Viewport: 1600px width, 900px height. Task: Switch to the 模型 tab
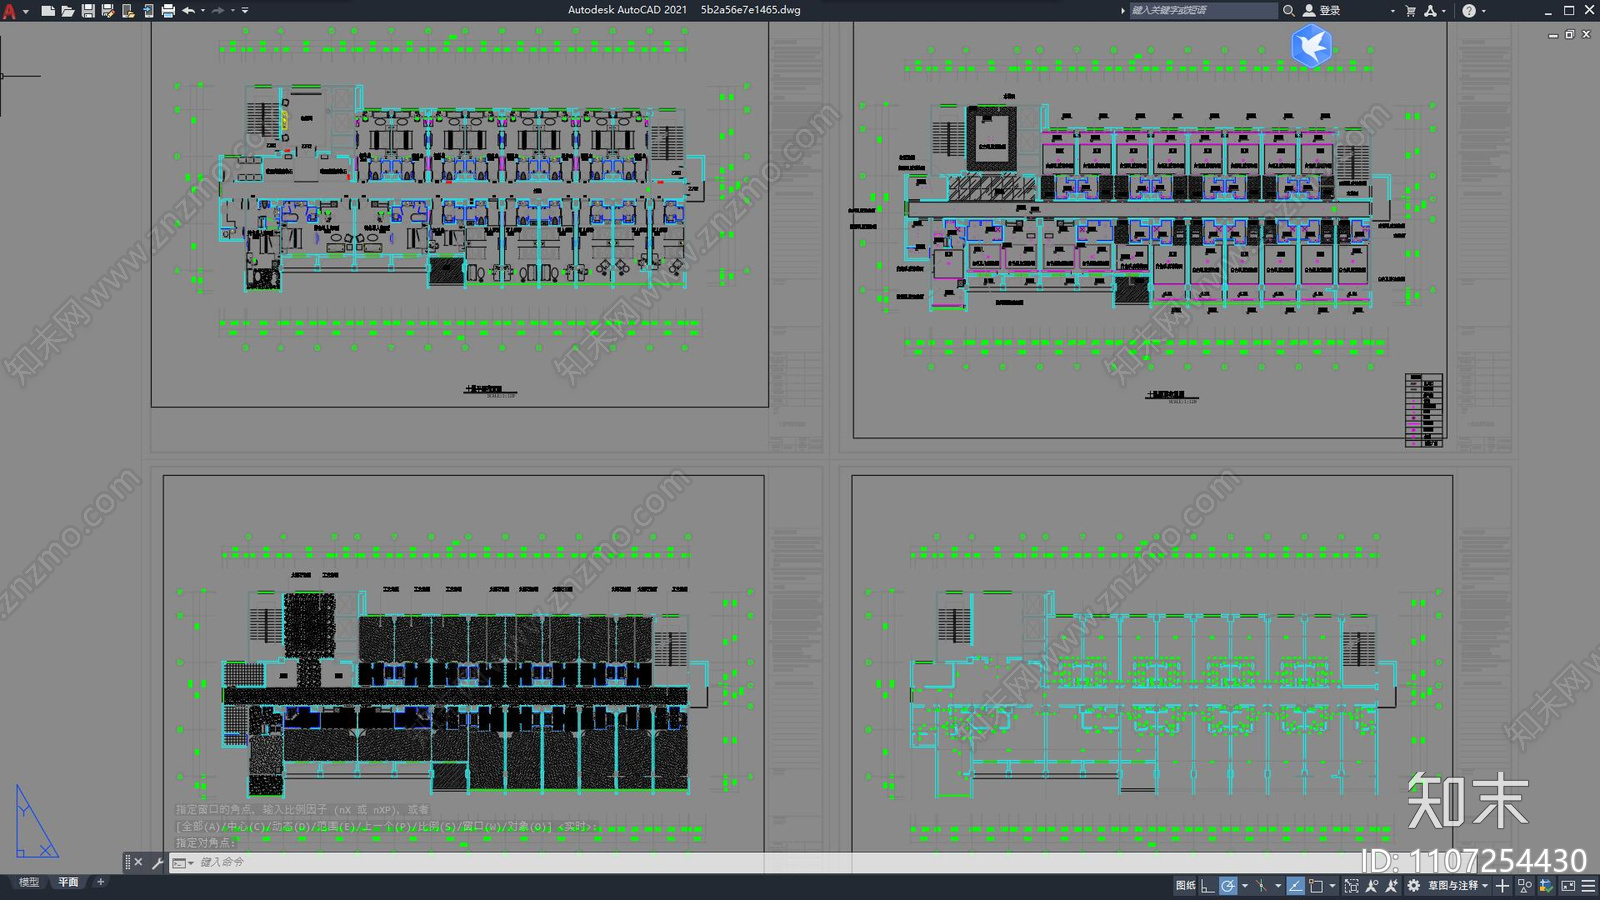point(29,882)
